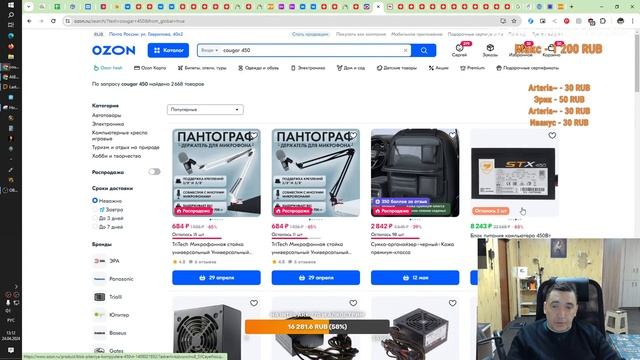Image resolution: width=640 pixels, height=360 pixels.
Task: Favorite the black fan PSU in second row
Action: click(x=254, y=303)
